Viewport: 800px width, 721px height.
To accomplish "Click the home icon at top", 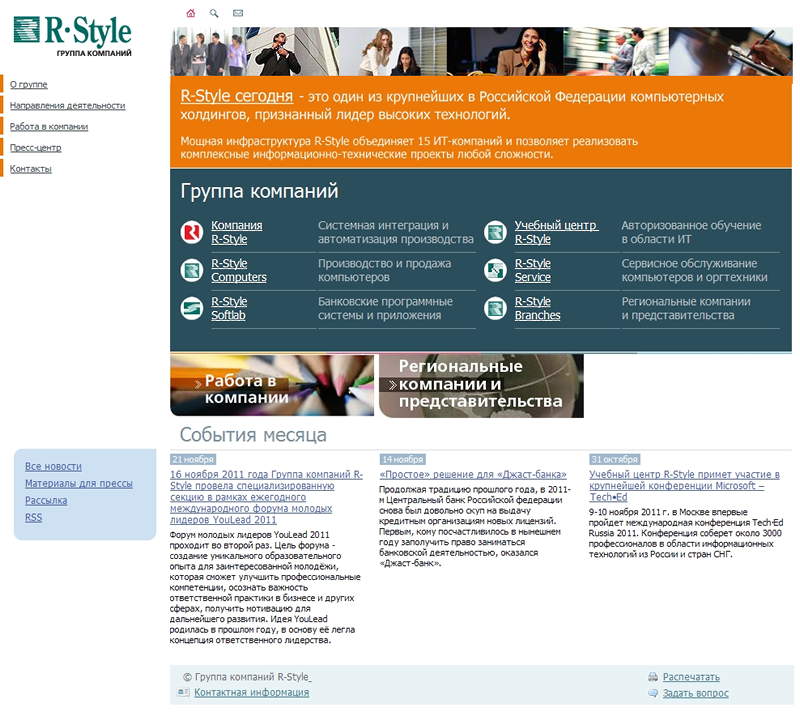I will coord(191,13).
